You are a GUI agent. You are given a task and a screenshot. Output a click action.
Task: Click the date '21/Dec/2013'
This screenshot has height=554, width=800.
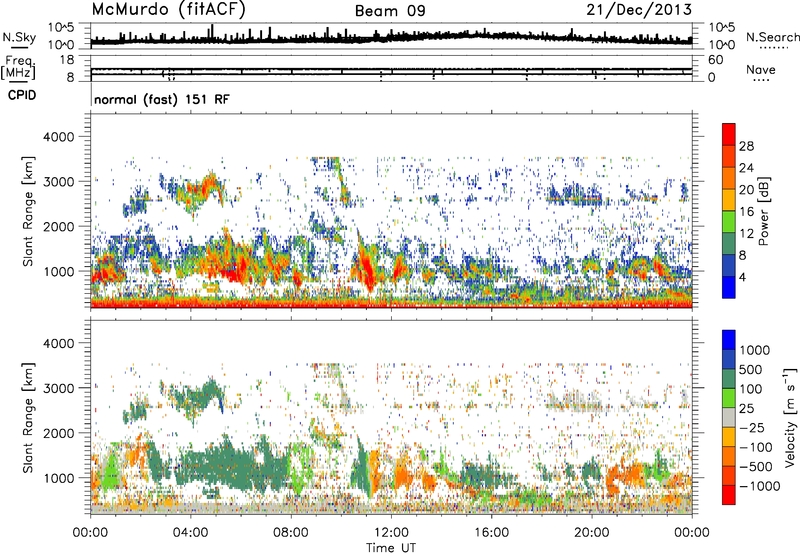click(x=639, y=9)
